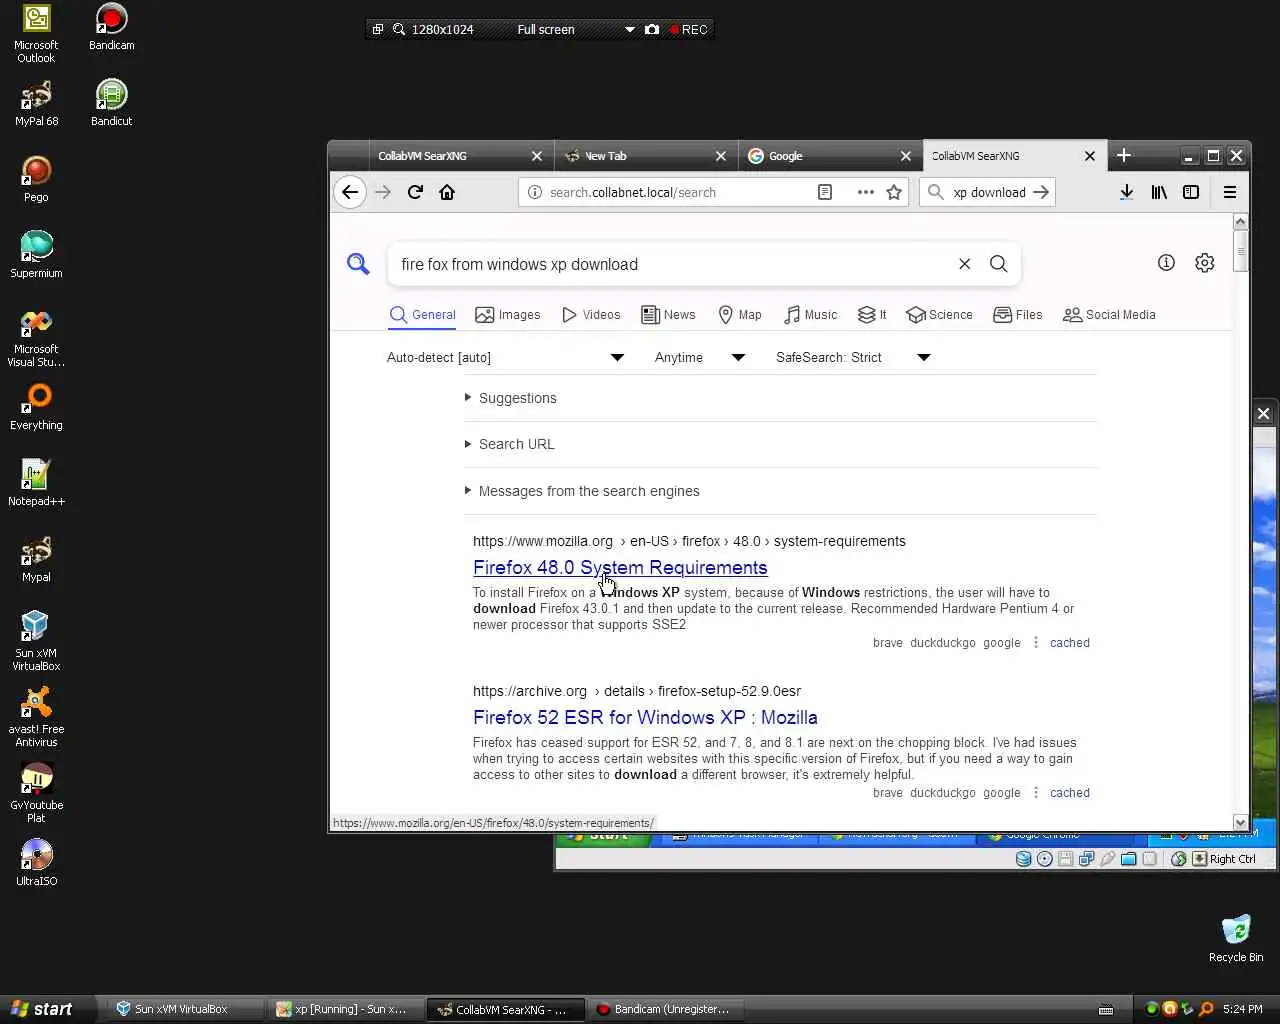The width and height of the screenshot is (1280, 1024).
Task: Select the Files search category
Action: click(1018, 315)
